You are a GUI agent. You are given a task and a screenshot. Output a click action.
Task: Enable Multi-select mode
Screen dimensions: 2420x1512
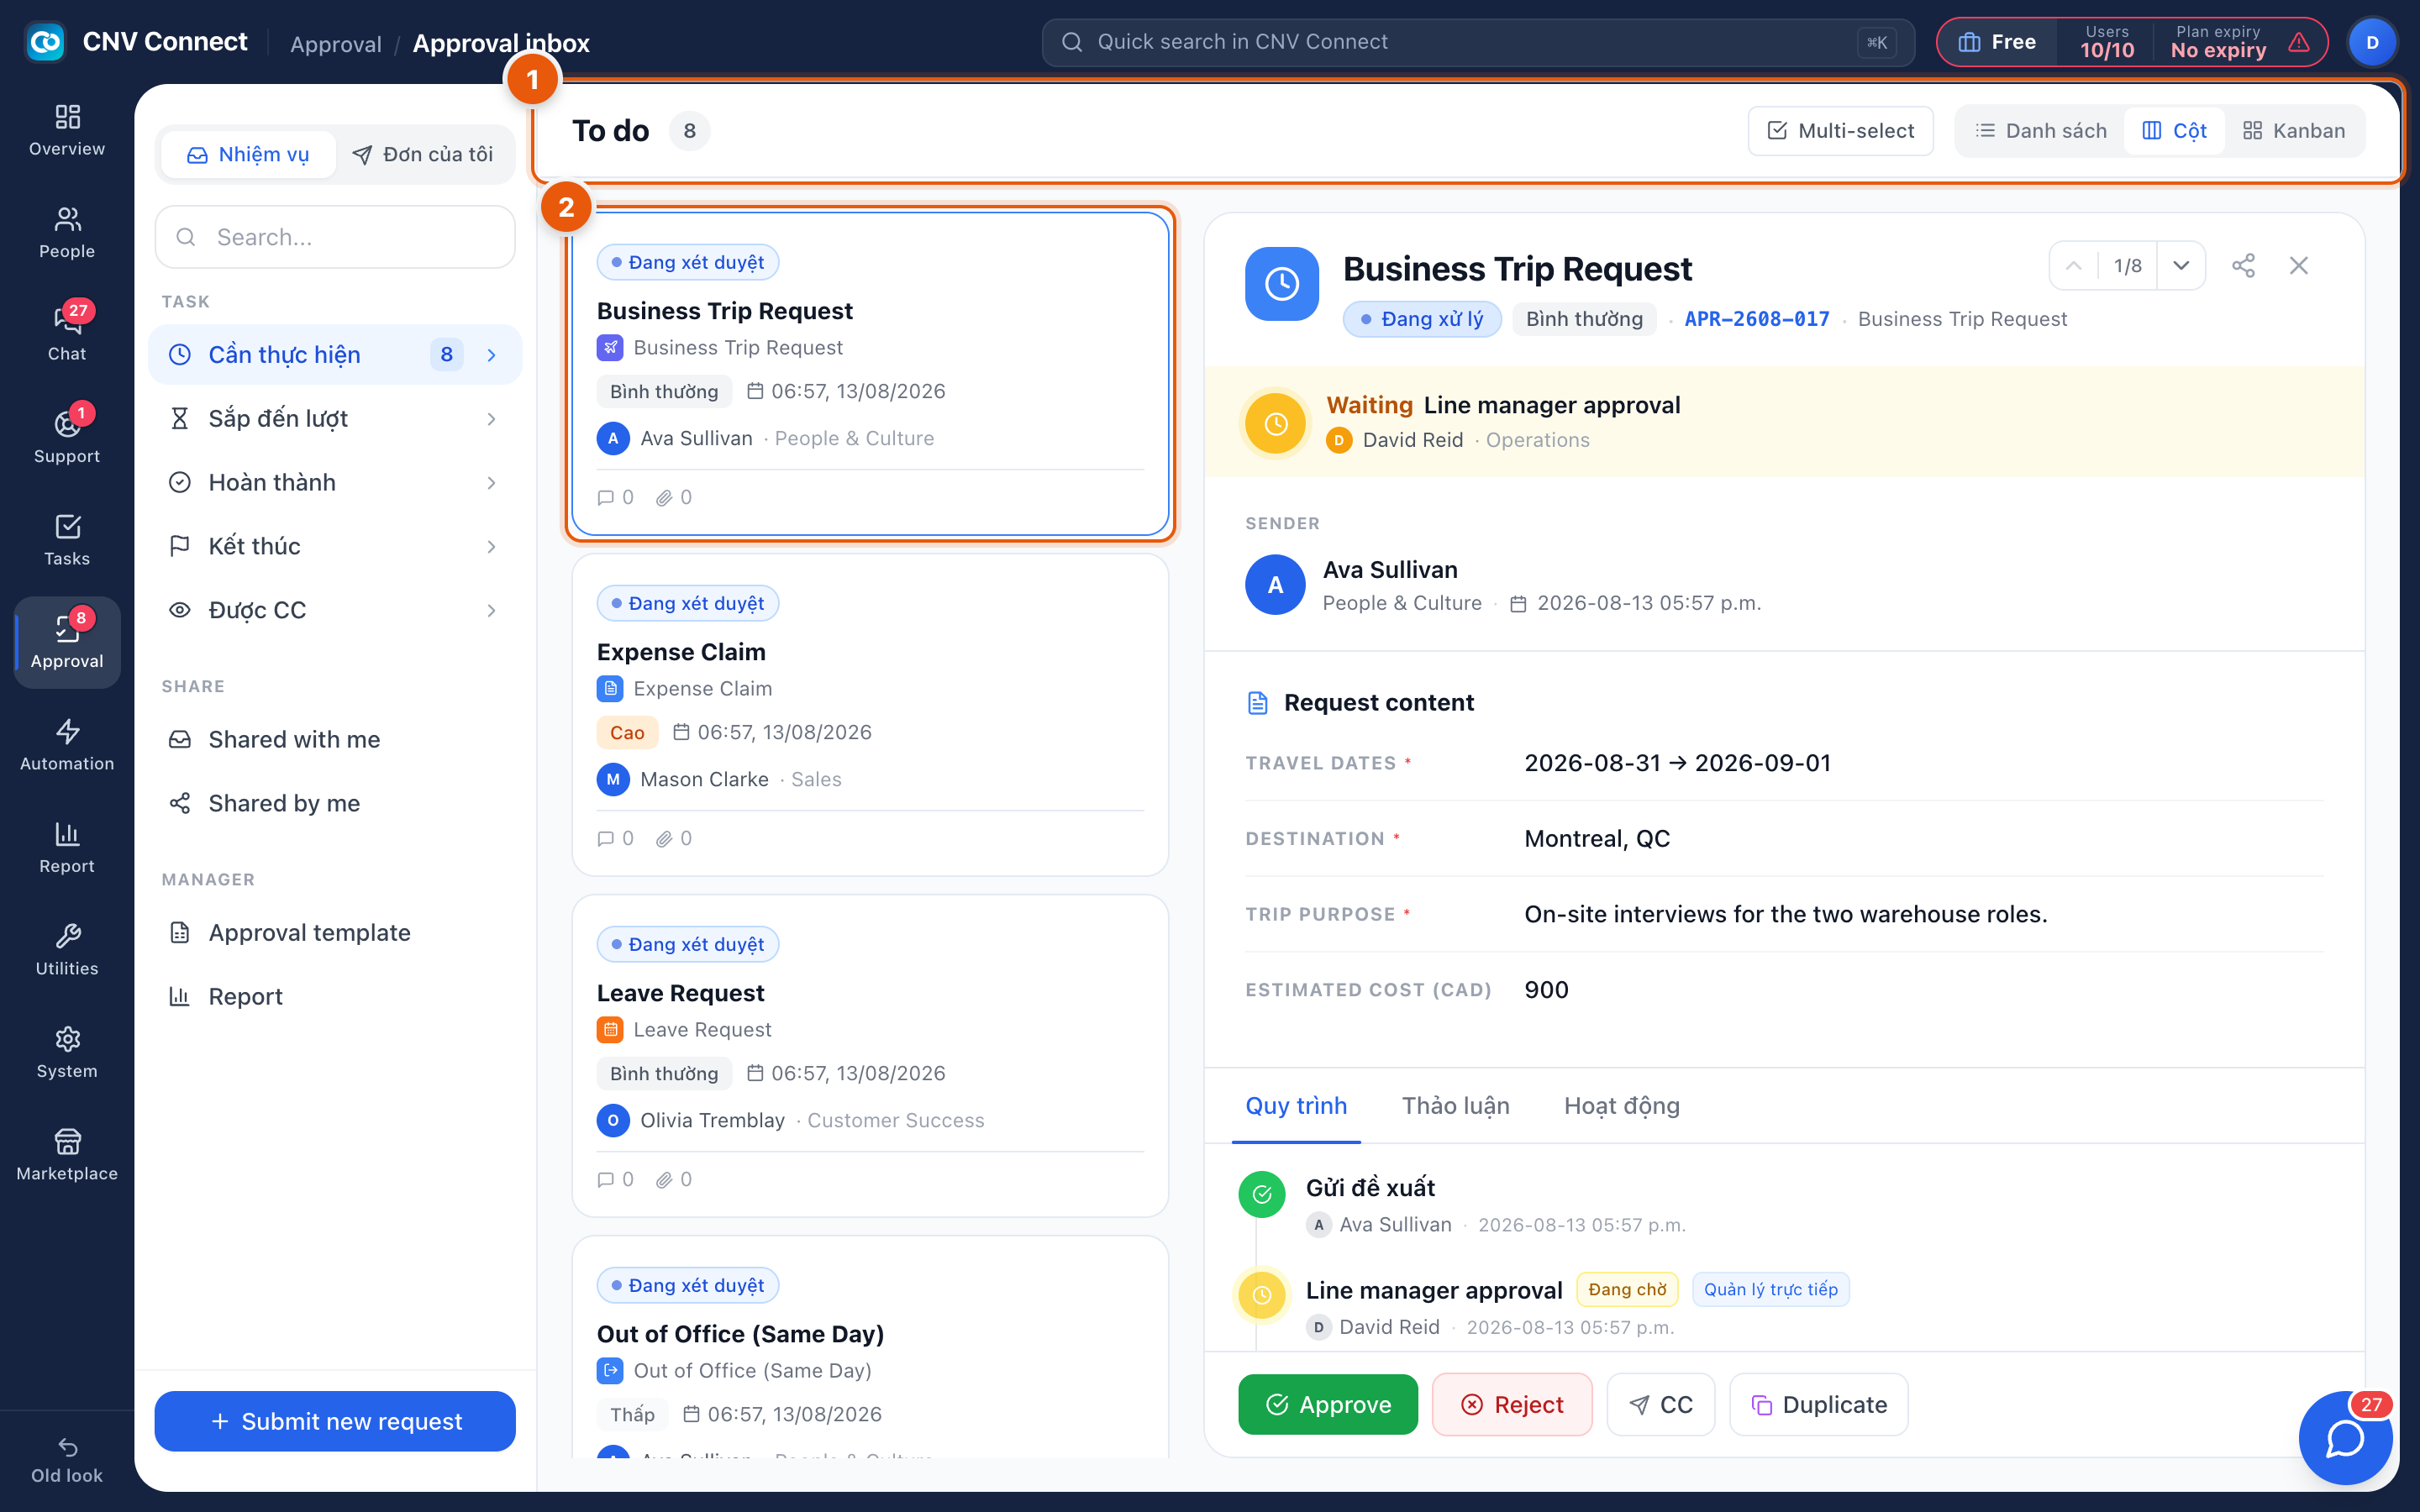coord(1840,131)
